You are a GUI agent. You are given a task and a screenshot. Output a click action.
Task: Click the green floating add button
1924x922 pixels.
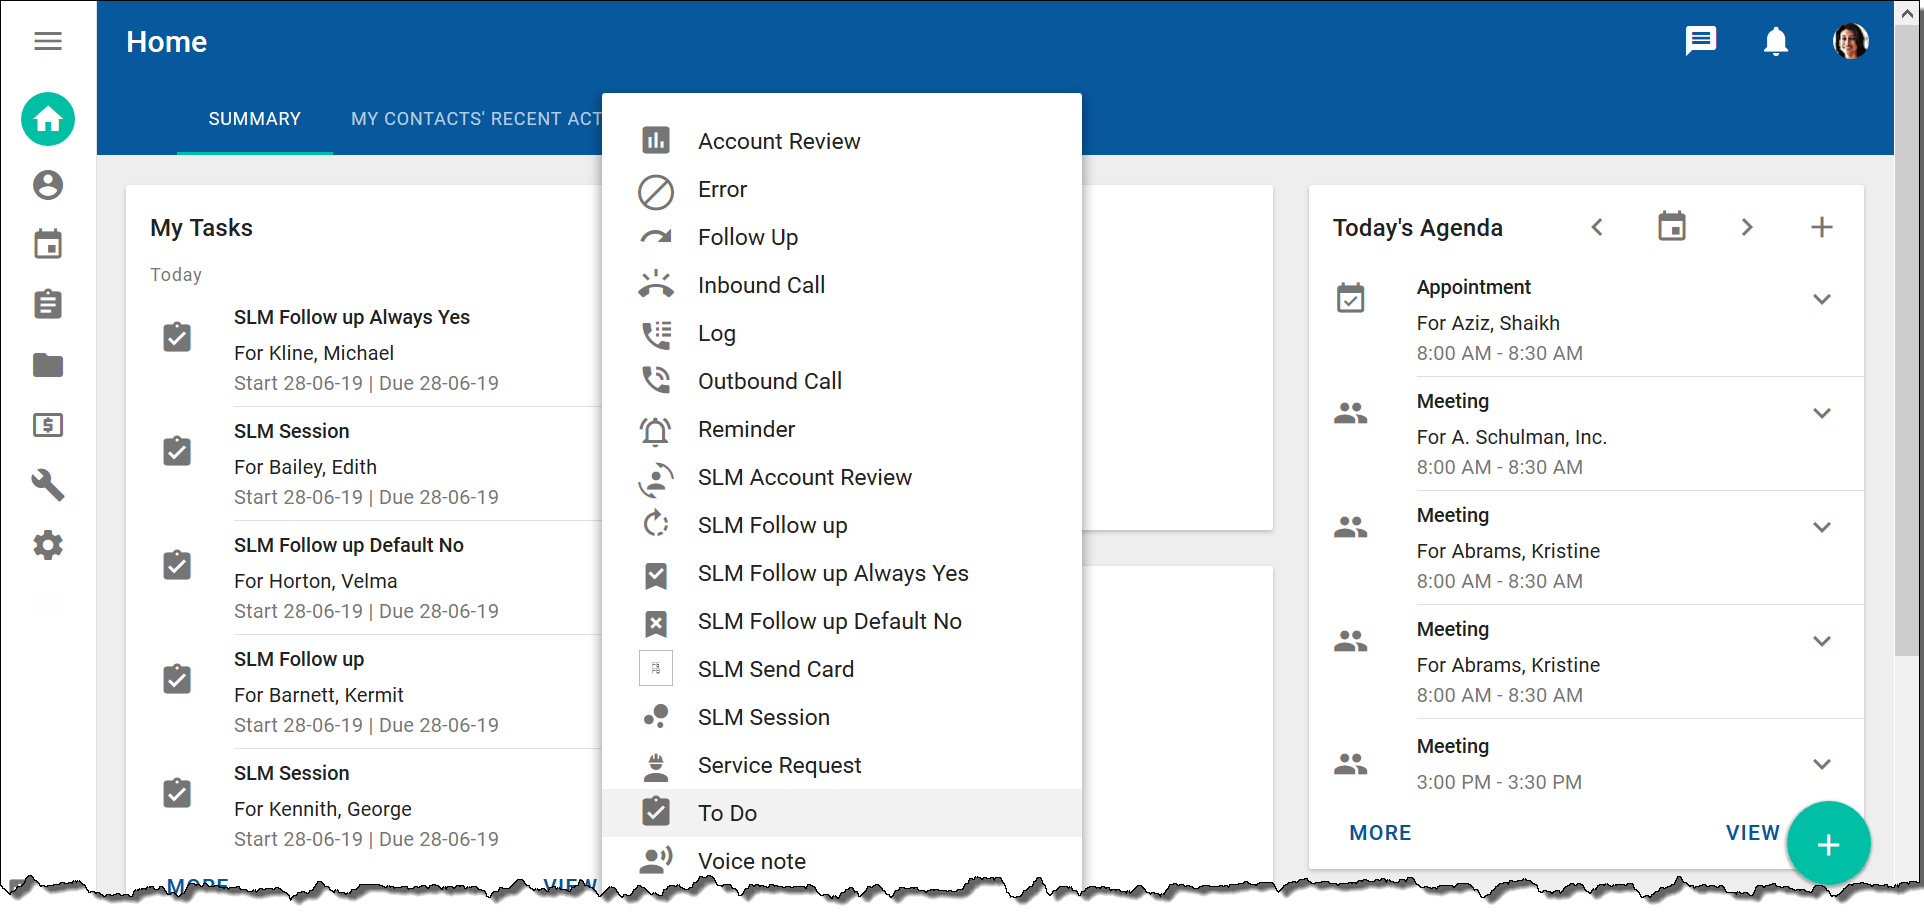click(x=1828, y=845)
